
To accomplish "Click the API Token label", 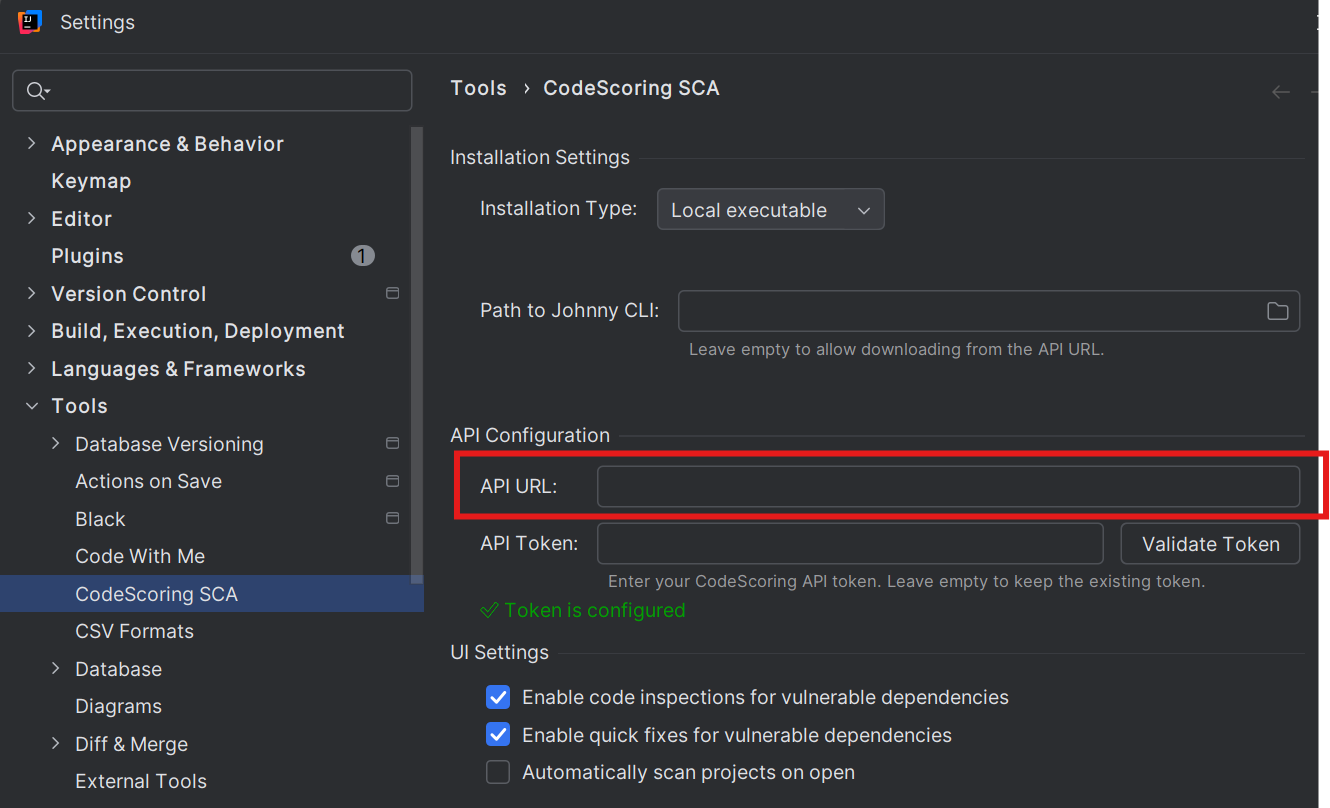I will coord(529,544).
